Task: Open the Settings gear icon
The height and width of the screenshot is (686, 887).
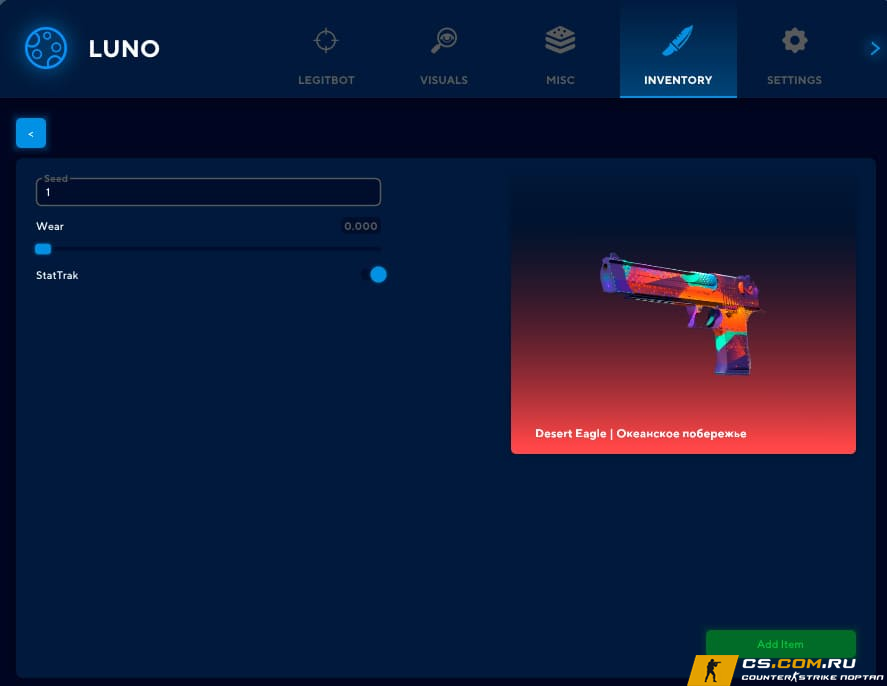Action: [x=794, y=41]
